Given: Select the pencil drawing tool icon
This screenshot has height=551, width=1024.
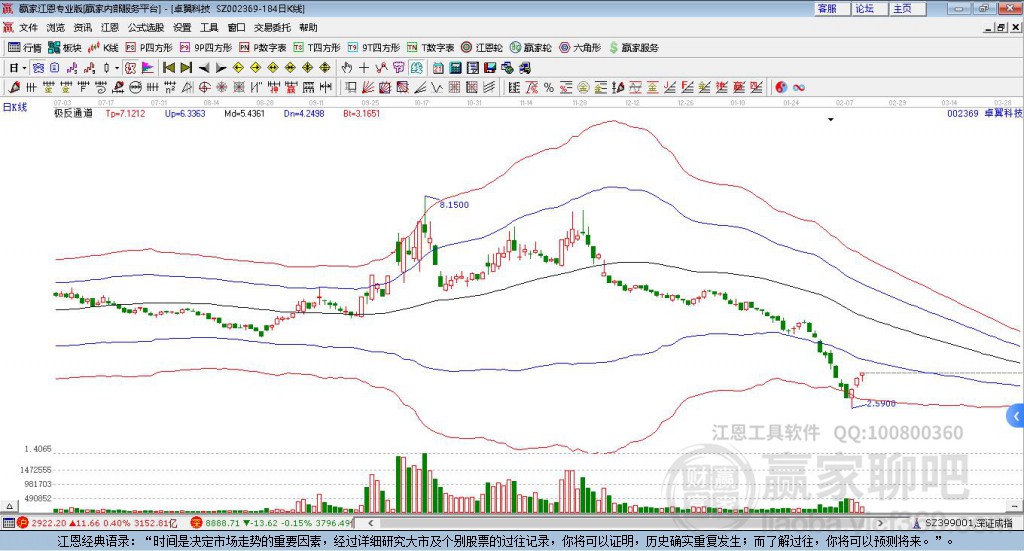Looking at the screenshot, I should 14,87.
